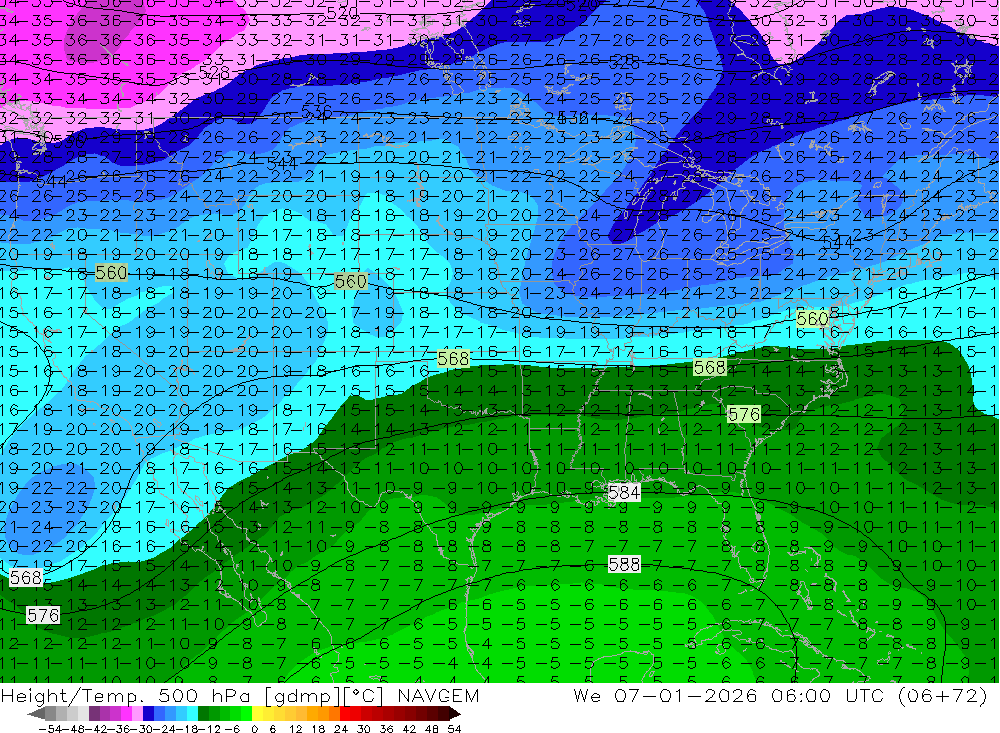
Task: Click the cyan swatch just left of the greens
Action: pyautogui.click(x=192, y=714)
